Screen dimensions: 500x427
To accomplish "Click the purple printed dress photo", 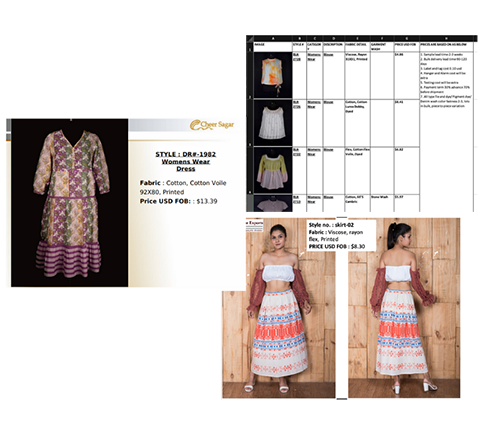I will (70, 203).
